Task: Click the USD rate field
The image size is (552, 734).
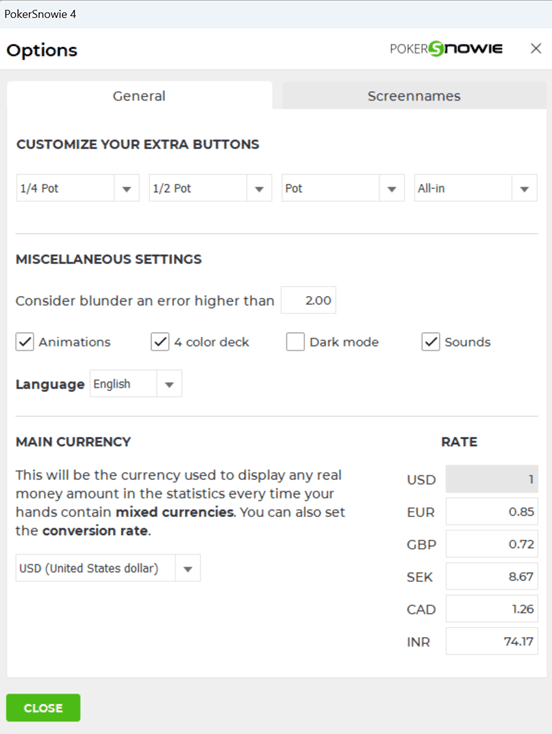Action: [492, 479]
